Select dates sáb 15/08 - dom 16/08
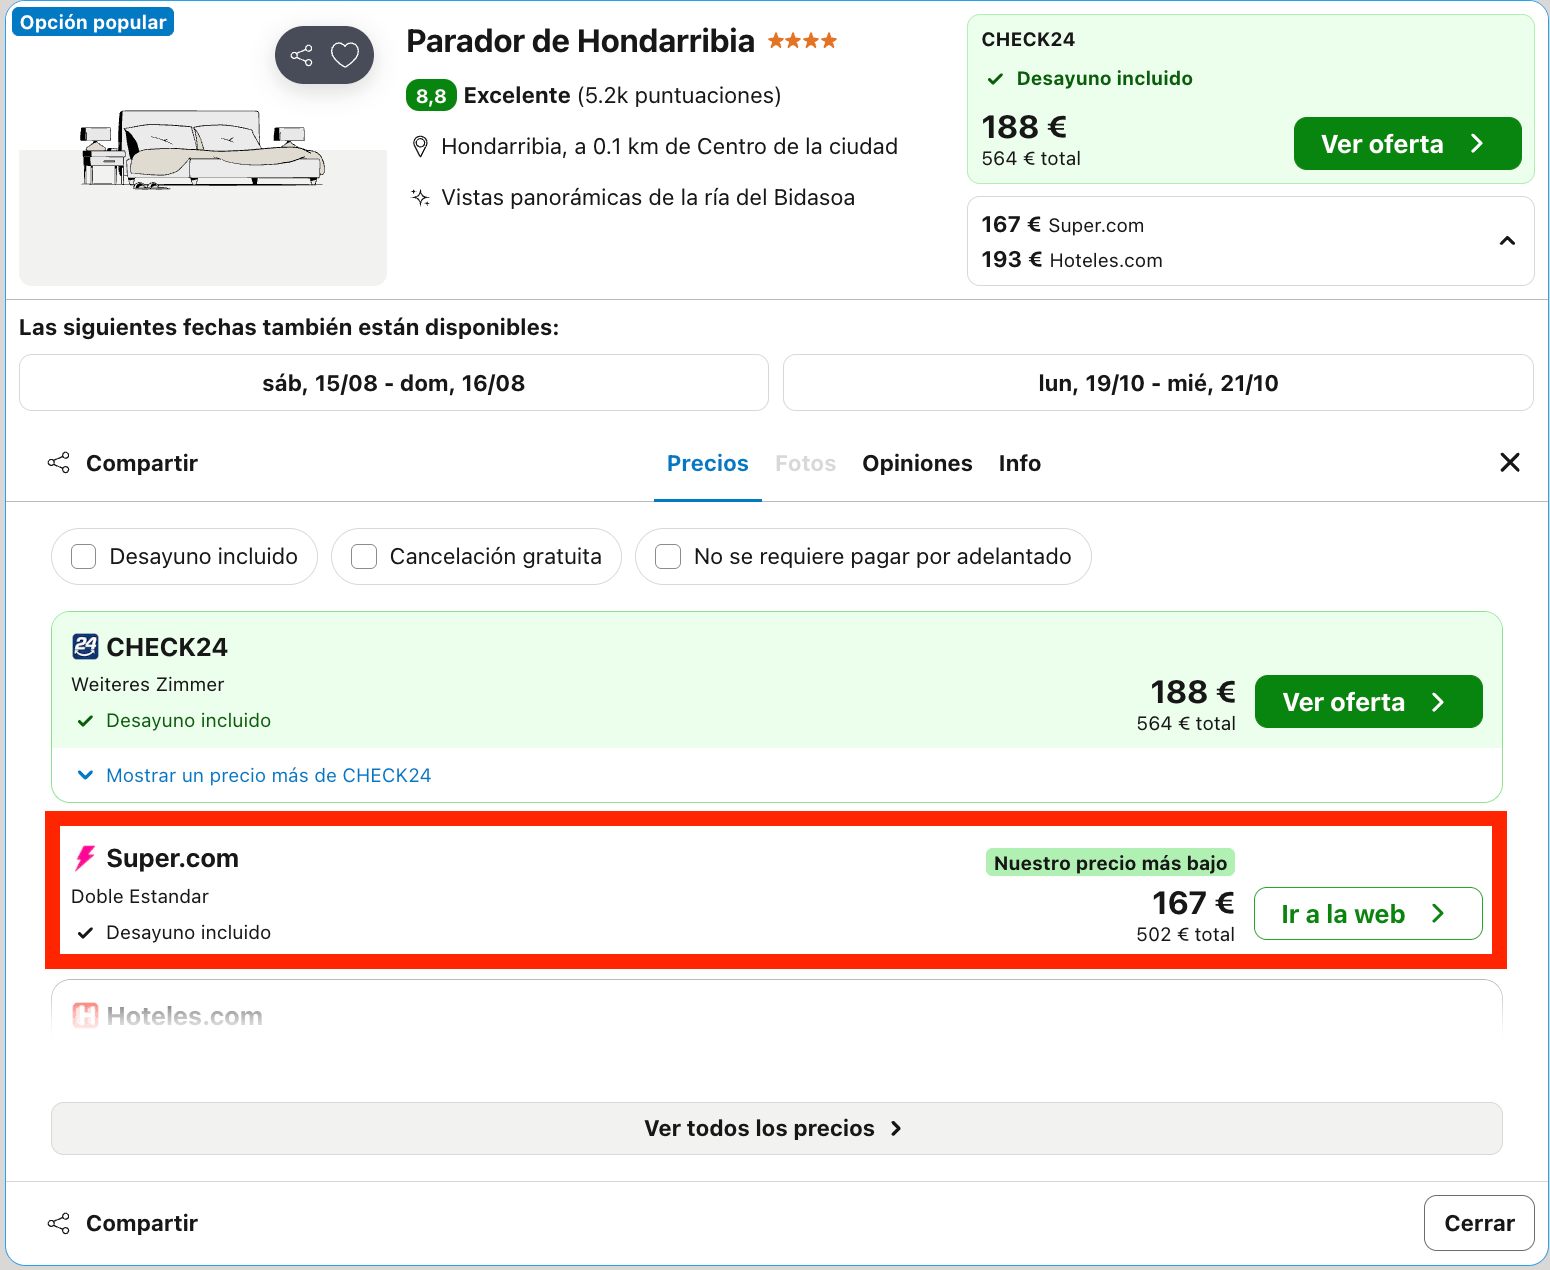The image size is (1550, 1270). click(394, 383)
